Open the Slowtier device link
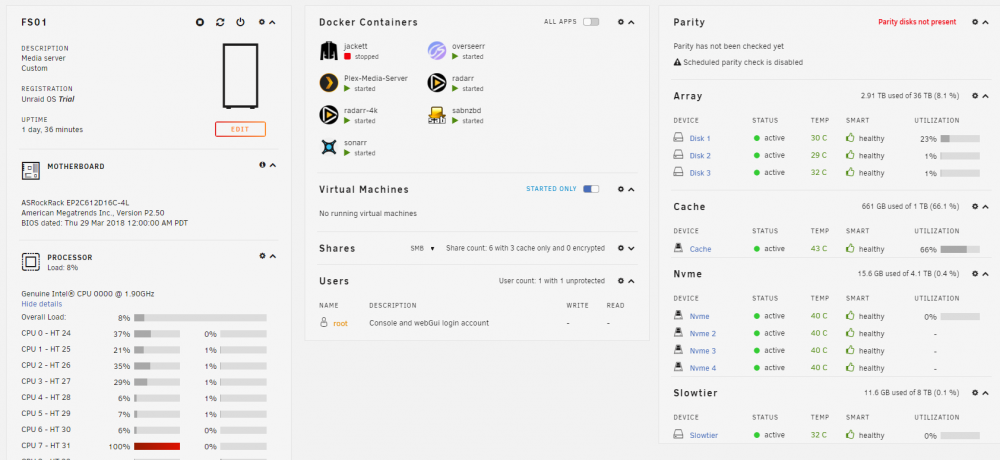This screenshot has width=1000, height=460. pos(704,435)
